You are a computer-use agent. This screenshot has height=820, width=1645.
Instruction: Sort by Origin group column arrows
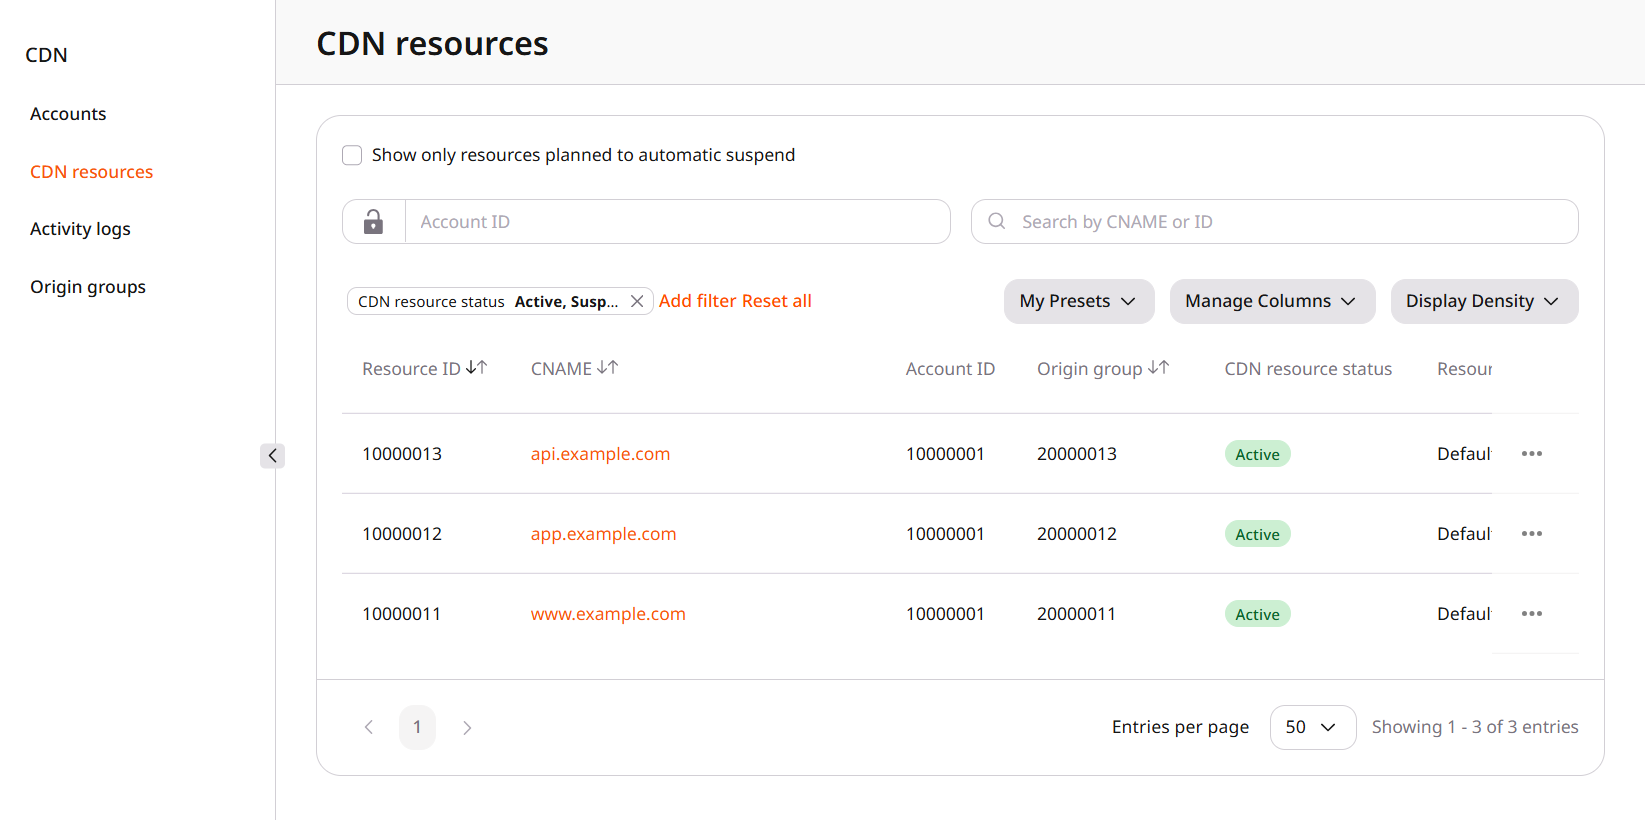coord(1159,368)
